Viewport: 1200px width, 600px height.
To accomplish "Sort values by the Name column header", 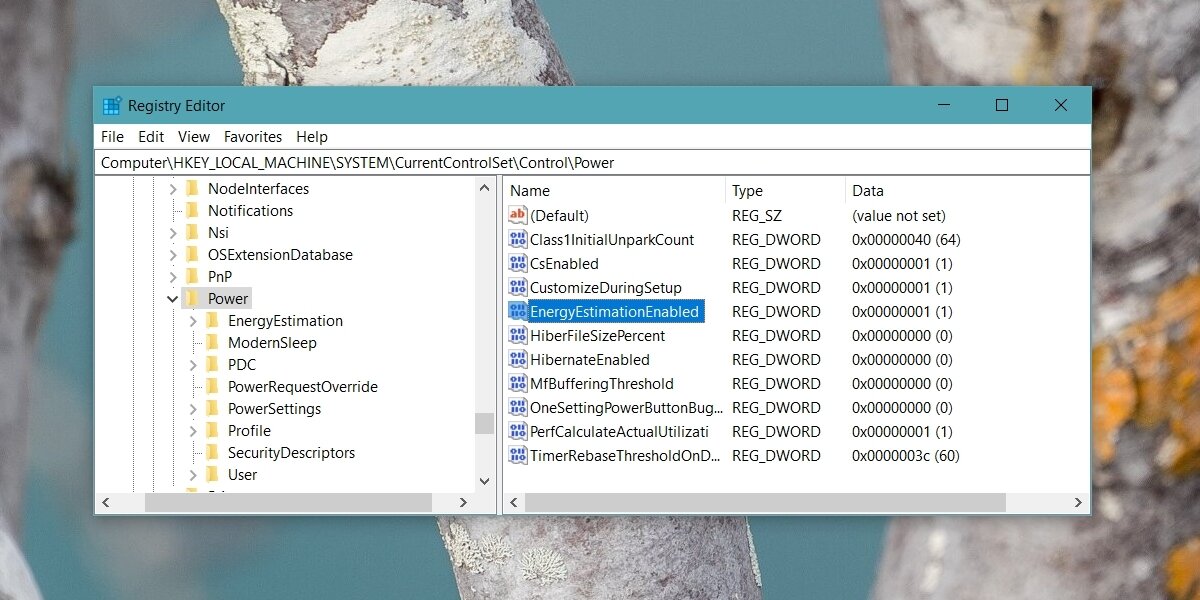I will (x=614, y=191).
